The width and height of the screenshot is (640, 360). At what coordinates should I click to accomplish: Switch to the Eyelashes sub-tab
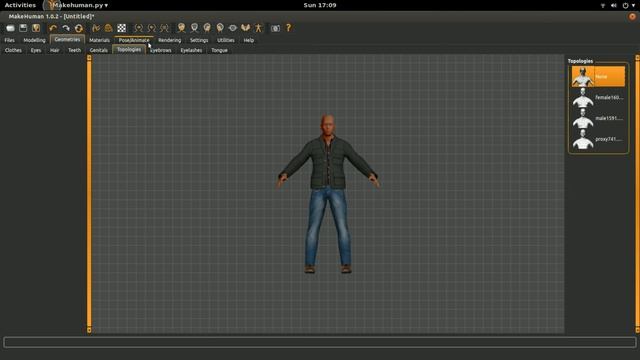[191, 50]
